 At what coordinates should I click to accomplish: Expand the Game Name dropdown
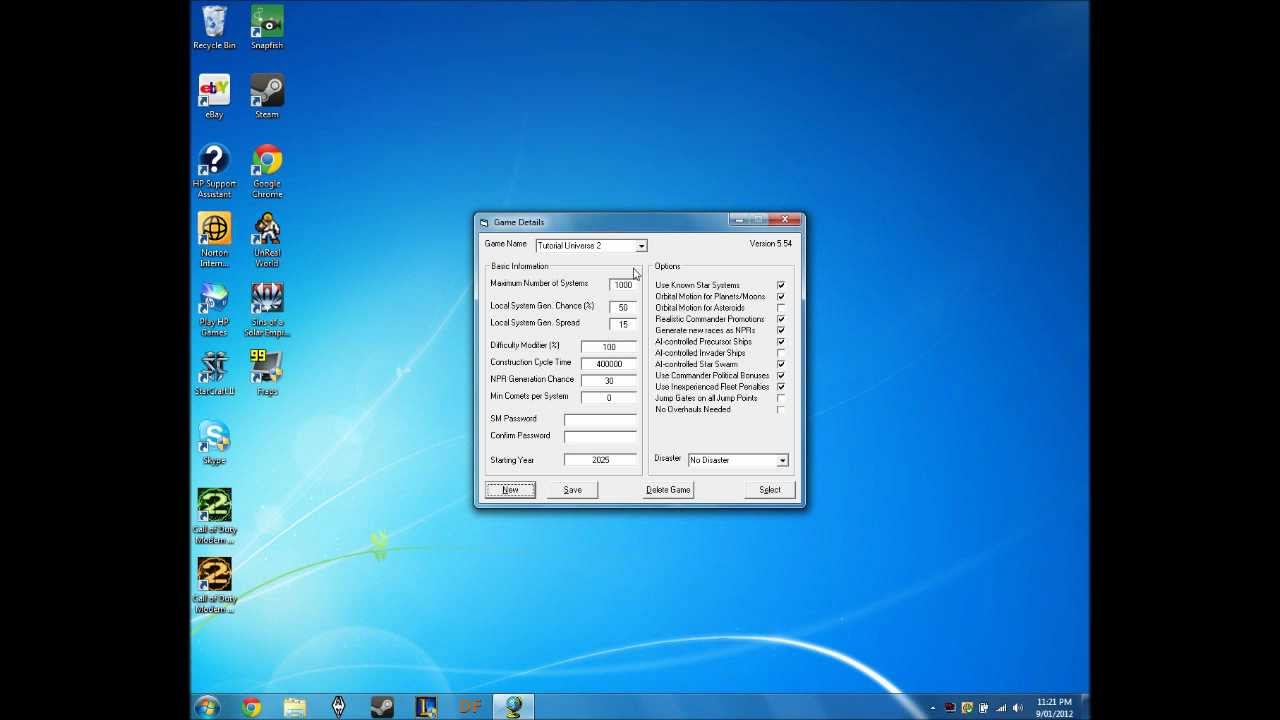point(641,246)
